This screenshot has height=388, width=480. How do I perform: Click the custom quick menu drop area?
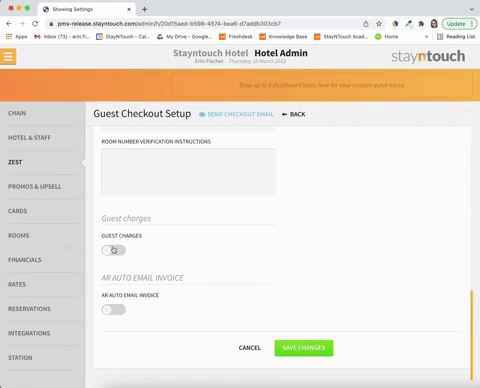(x=321, y=85)
